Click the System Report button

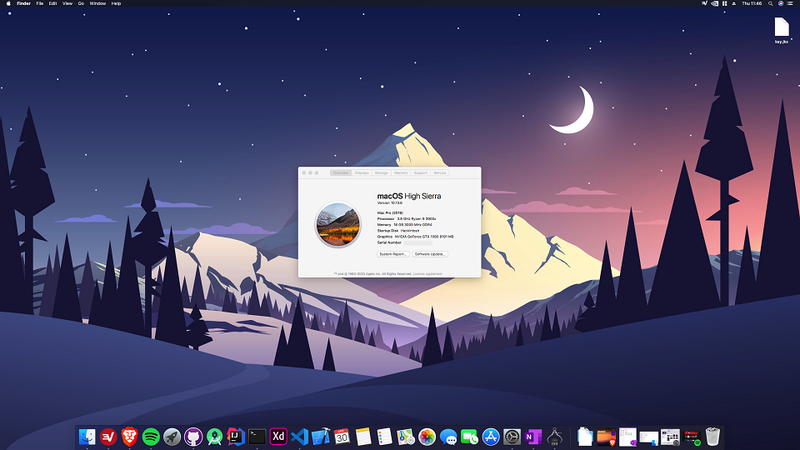pos(393,254)
